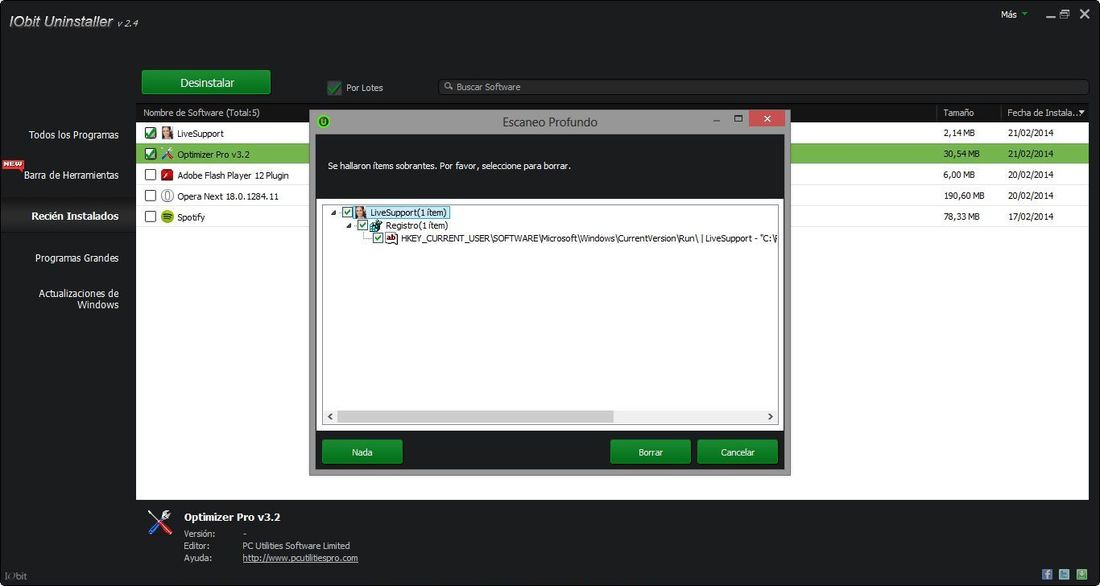Screen dimensions: 1100x586
Task: Click the green Desinstalar button
Action: (206, 82)
